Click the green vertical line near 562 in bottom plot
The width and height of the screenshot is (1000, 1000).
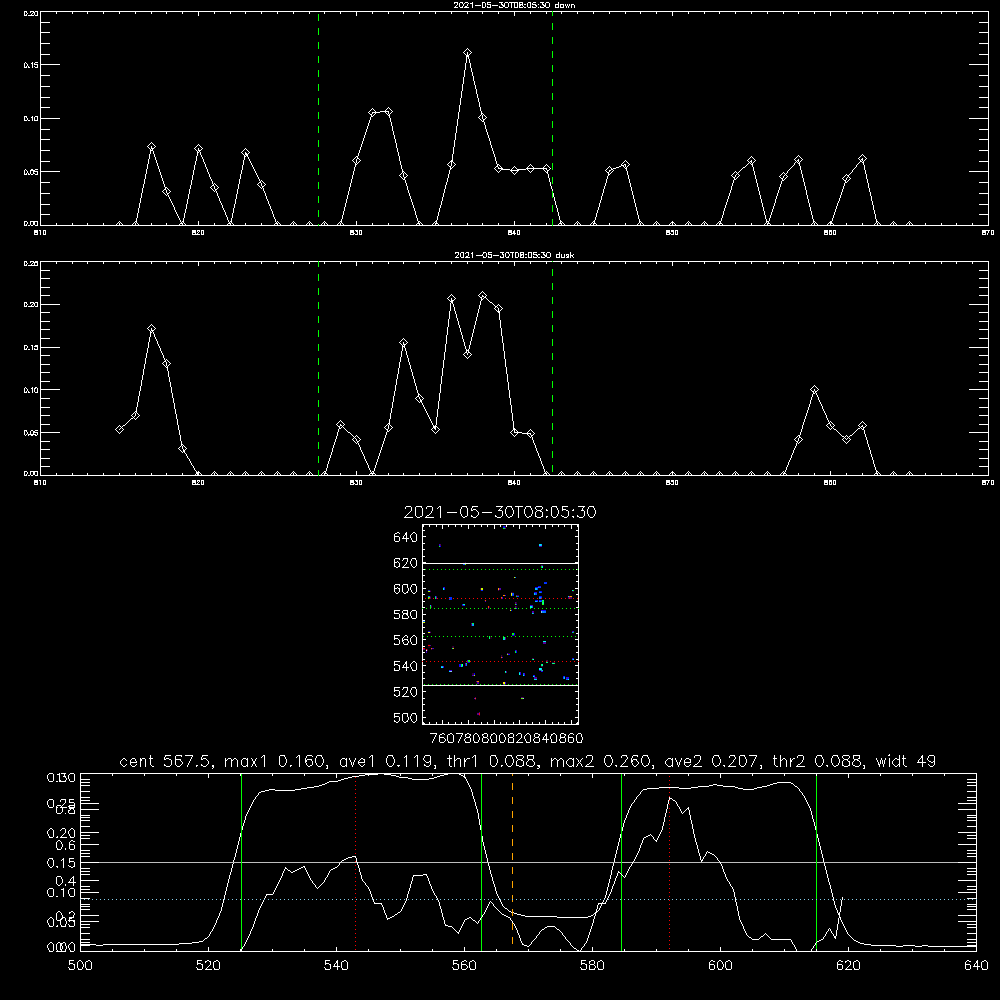click(482, 861)
